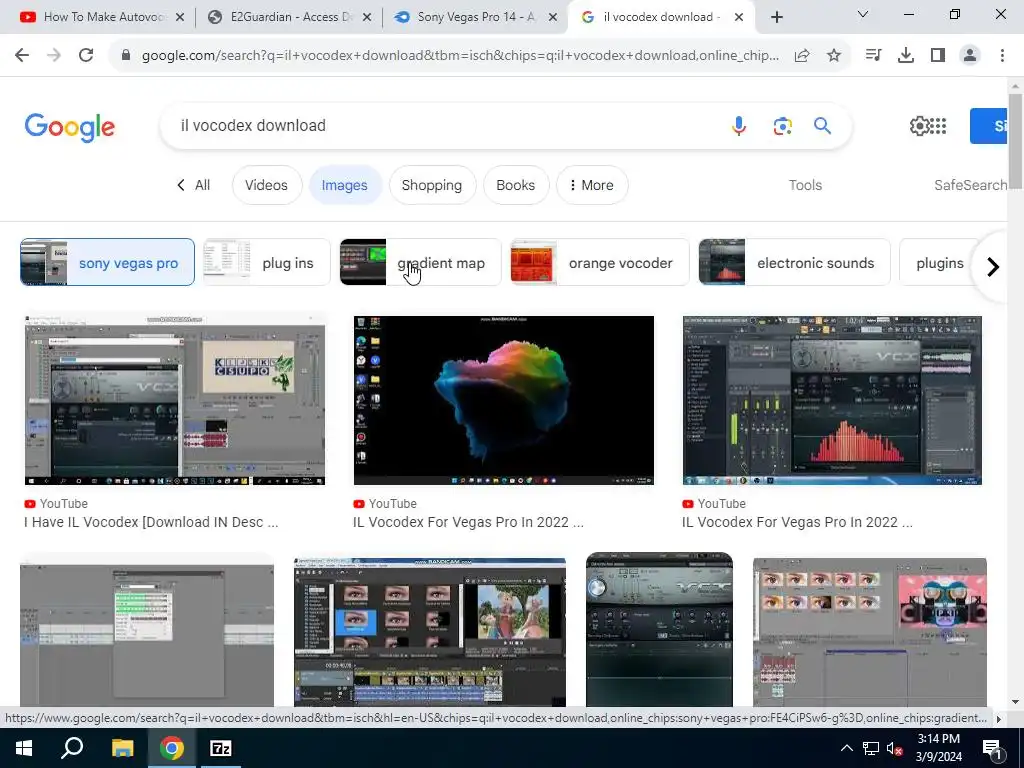This screenshot has width=1024, height=768.
Task: Open the red spectrum FL Studio thumbnail
Action: pyautogui.click(x=832, y=400)
